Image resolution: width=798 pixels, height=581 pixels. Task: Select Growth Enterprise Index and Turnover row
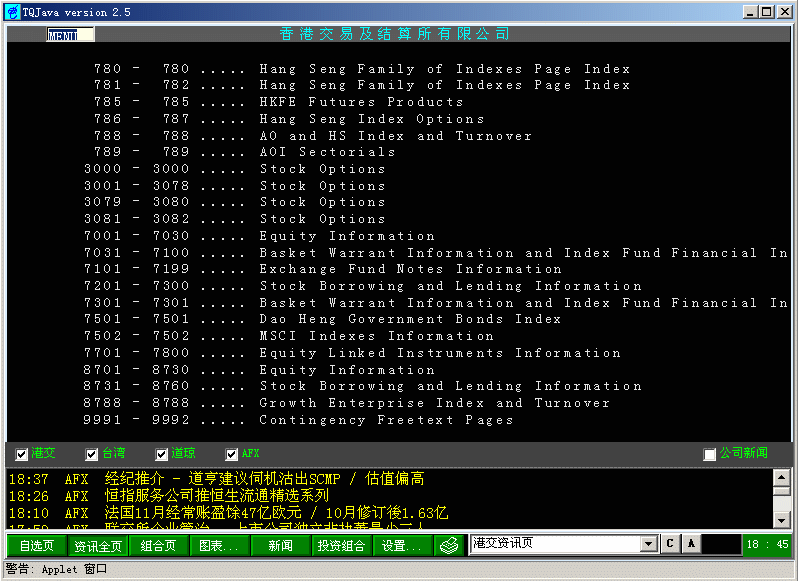[x=347, y=403]
